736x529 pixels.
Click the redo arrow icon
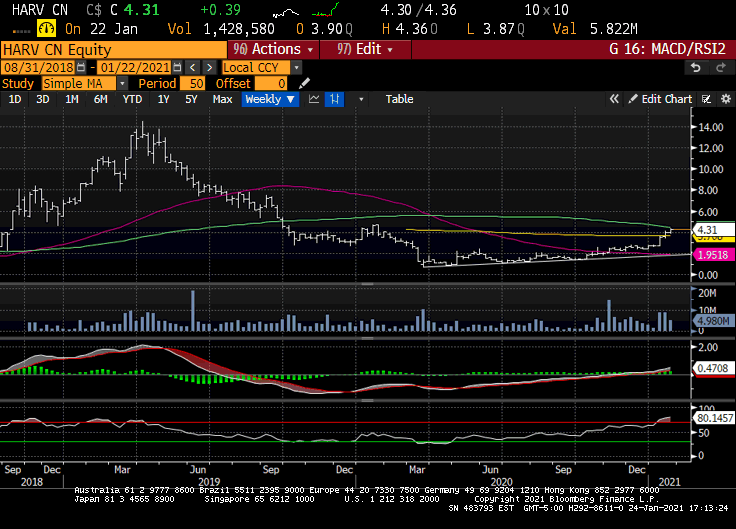[x=721, y=68]
